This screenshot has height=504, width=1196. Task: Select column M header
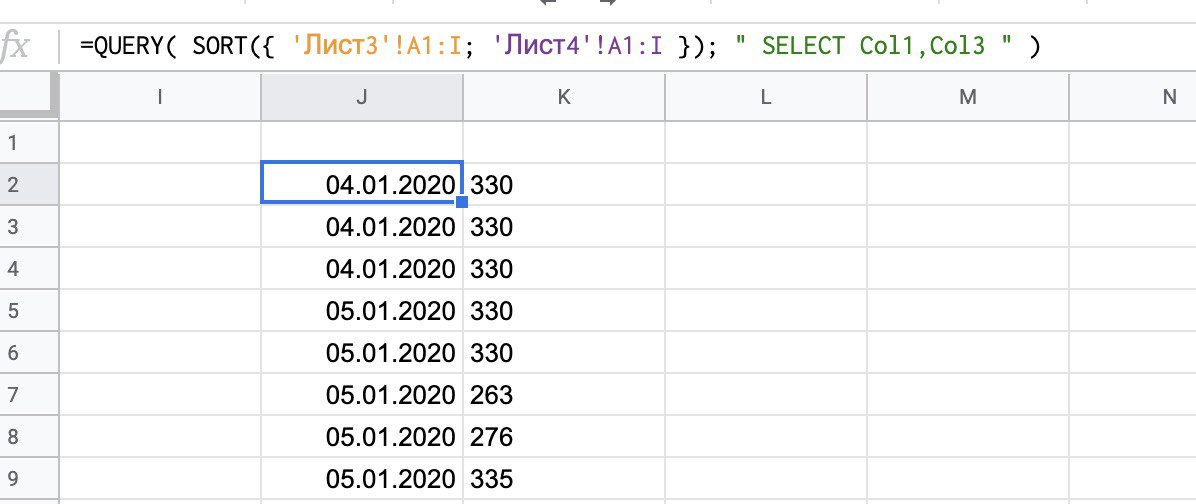click(968, 97)
